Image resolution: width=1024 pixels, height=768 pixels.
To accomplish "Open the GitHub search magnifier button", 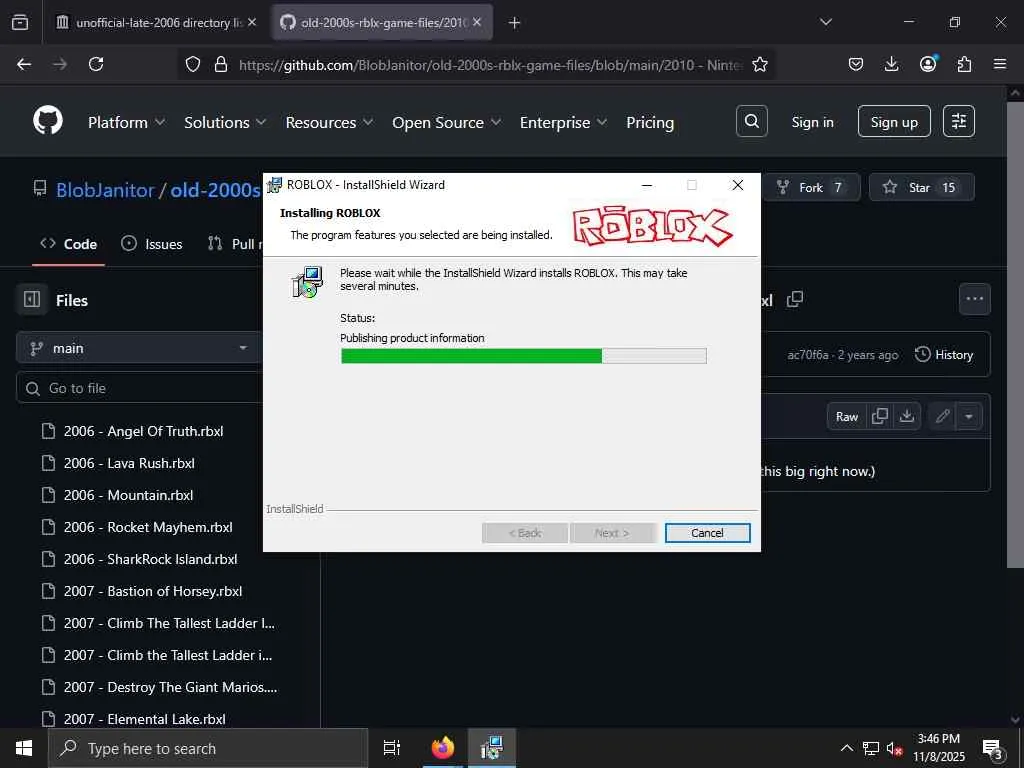I will coord(752,121).
